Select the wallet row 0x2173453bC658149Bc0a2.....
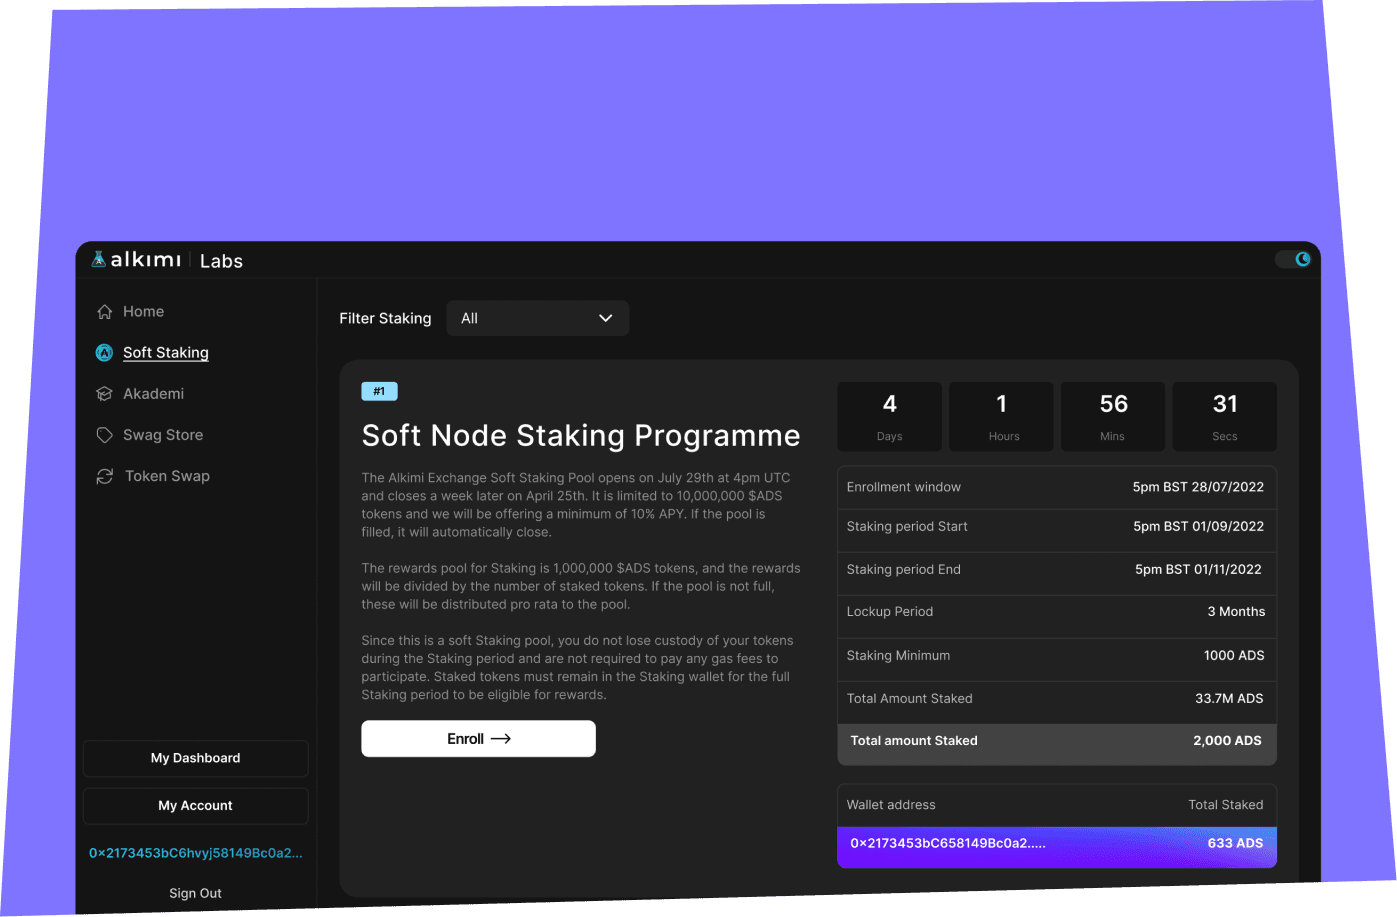Image resolution: width=1397 pixels, height=917 pixels. pyautogui.click(x=1057, y=846)
